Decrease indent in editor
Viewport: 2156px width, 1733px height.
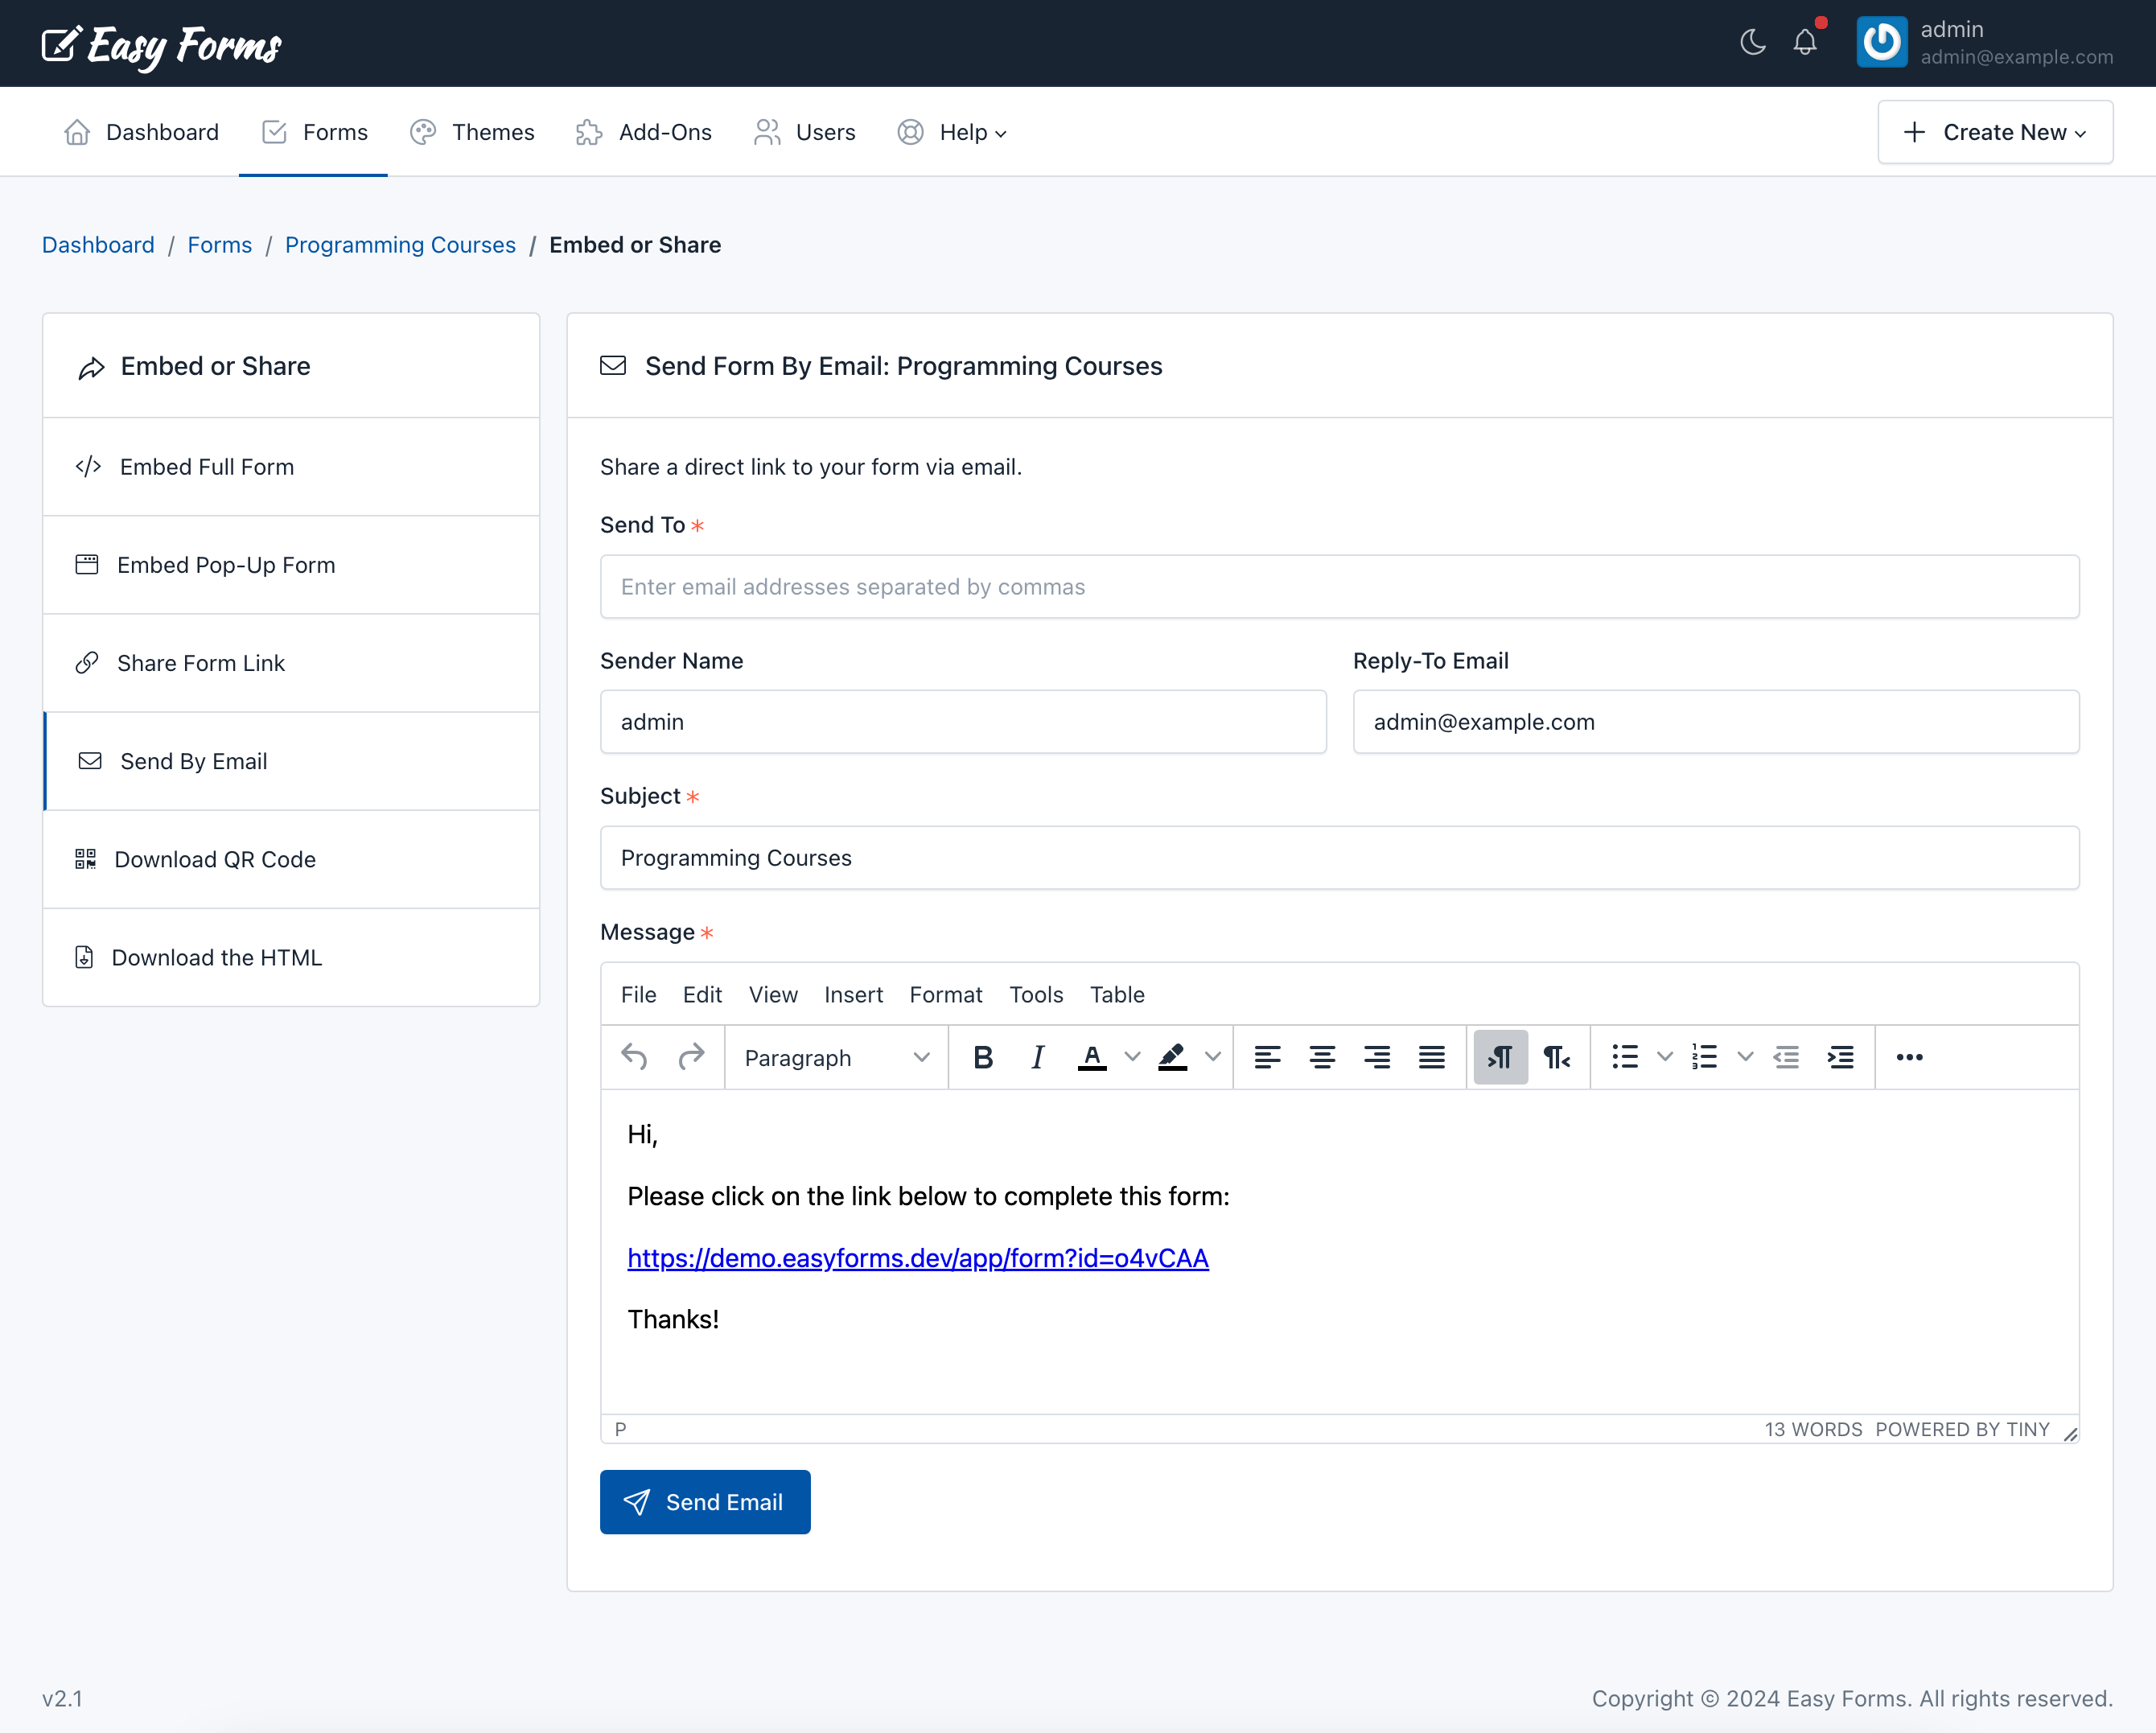tap(1786, 1057)
